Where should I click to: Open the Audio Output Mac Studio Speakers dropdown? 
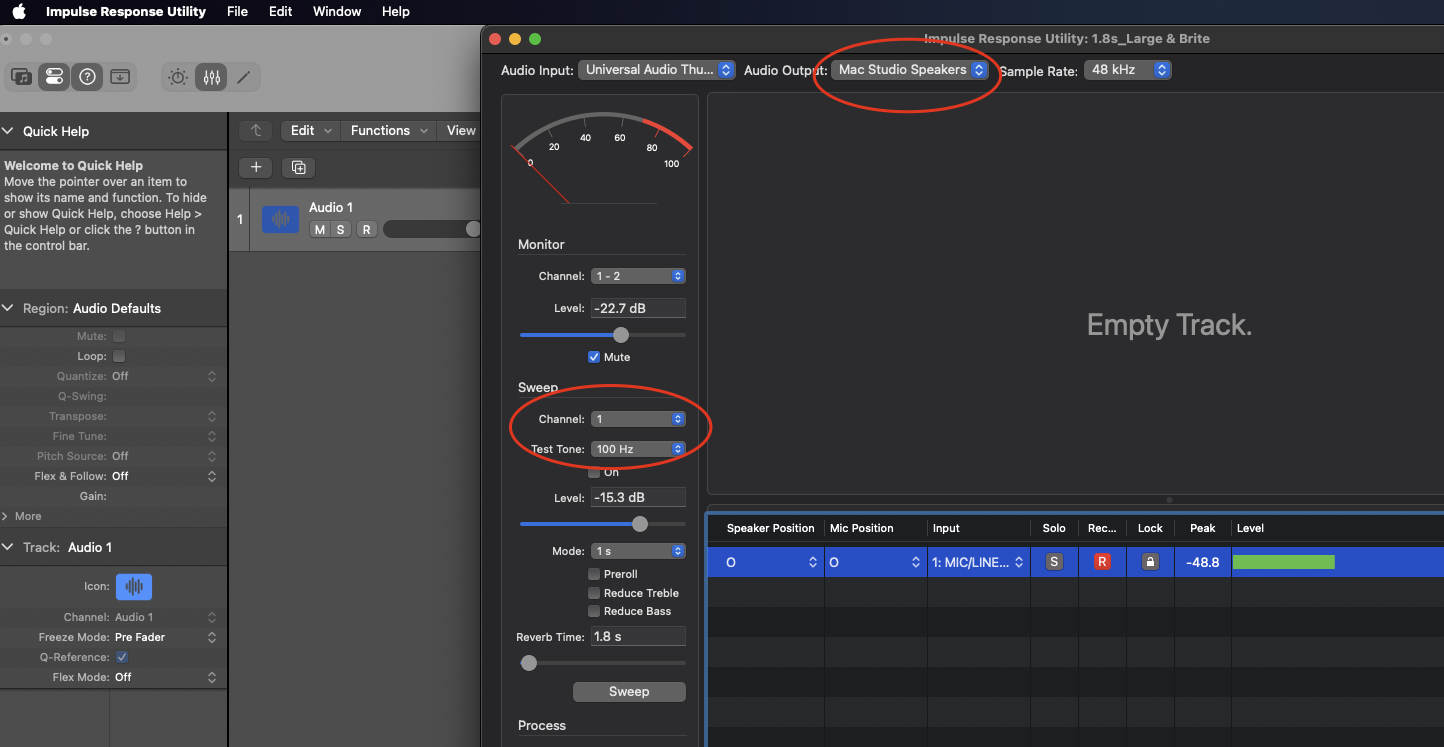pos(910,70)
